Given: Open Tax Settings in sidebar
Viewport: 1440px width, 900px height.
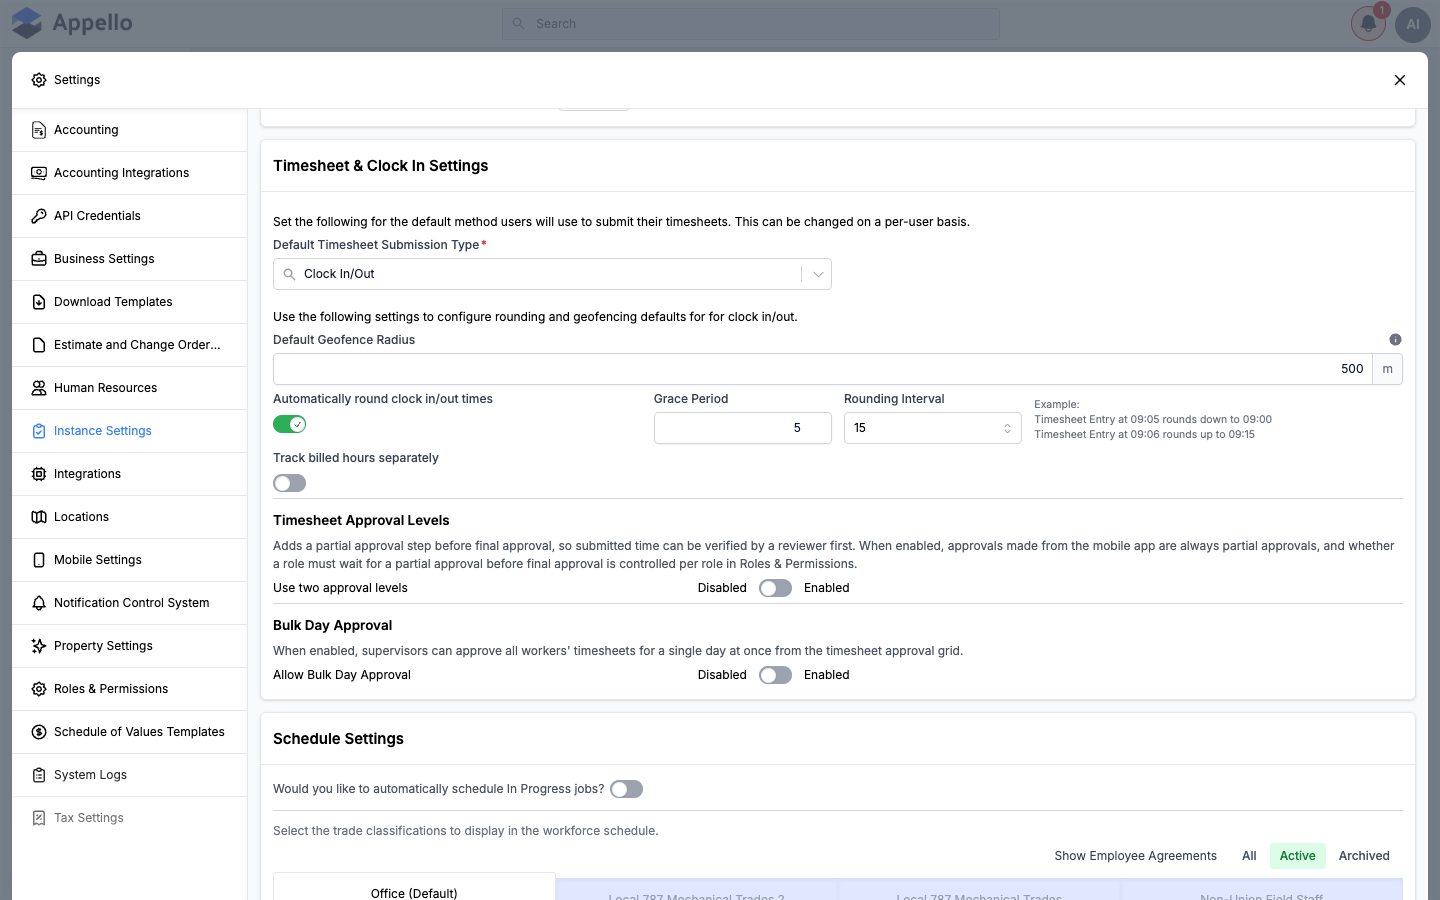Looking at the screenshot, I should coord(130,818).
